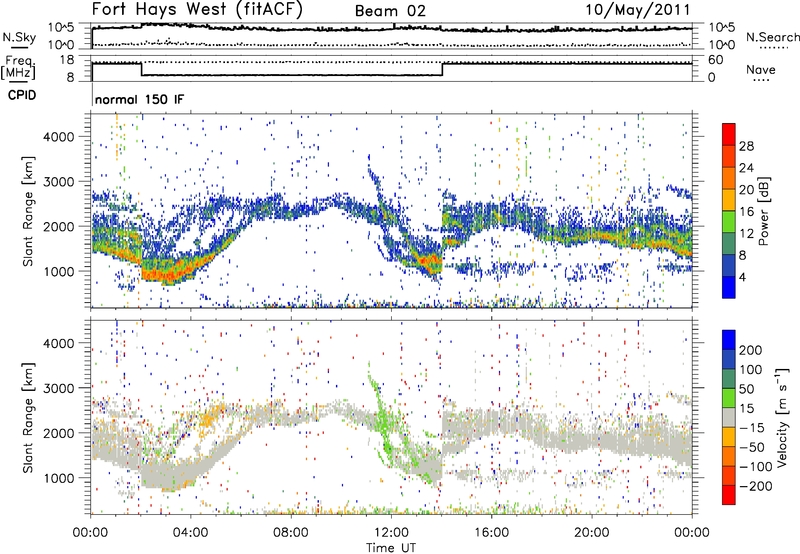Click the 'normal 150 IF' text
This screenshot has height=554, width=800.
click(x=139, y=99)
